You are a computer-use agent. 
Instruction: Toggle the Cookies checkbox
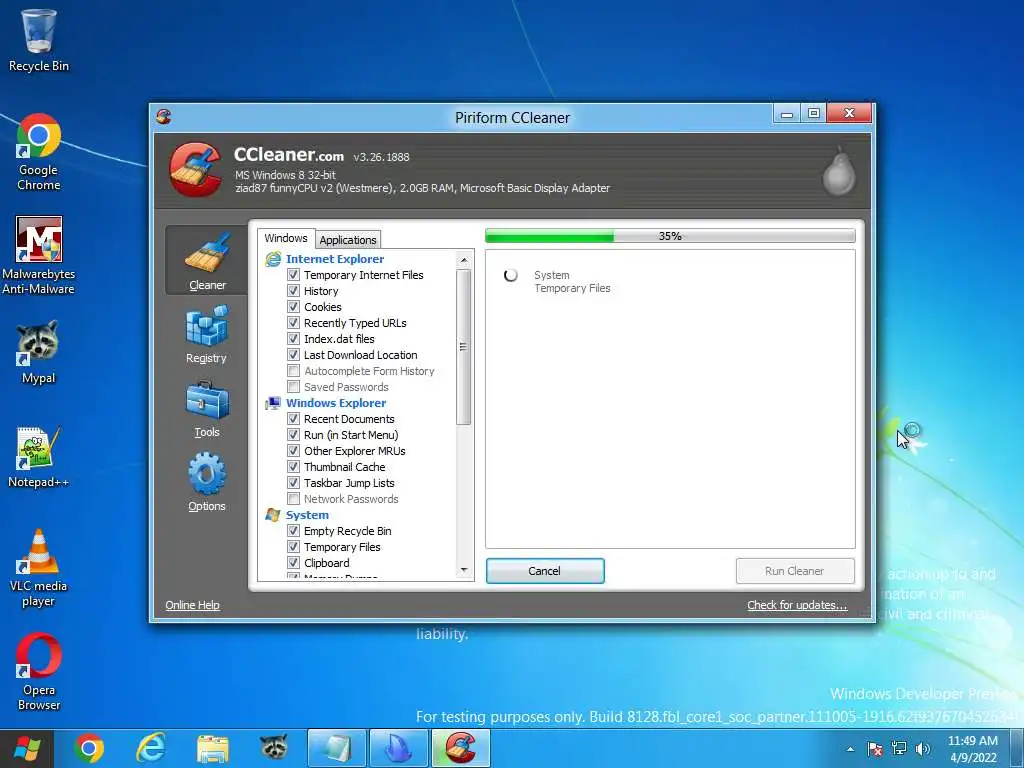point(293,307)
